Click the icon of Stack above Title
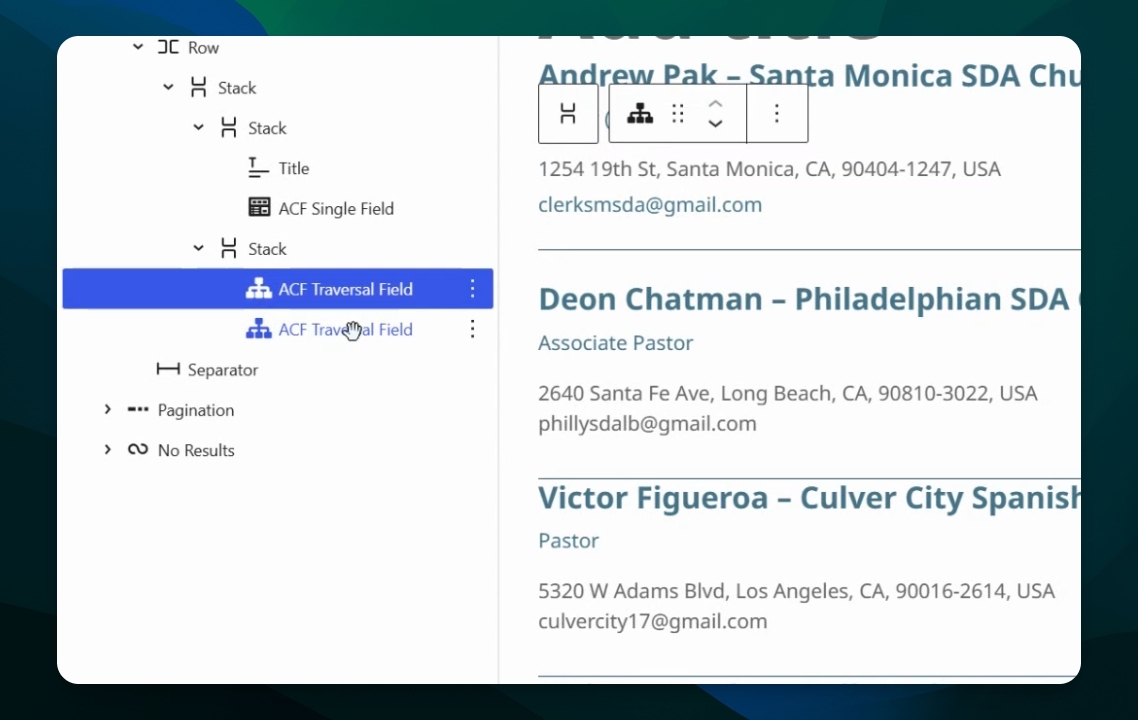The height and width of the screenshot is (720, 1138). tap(229, 128)
